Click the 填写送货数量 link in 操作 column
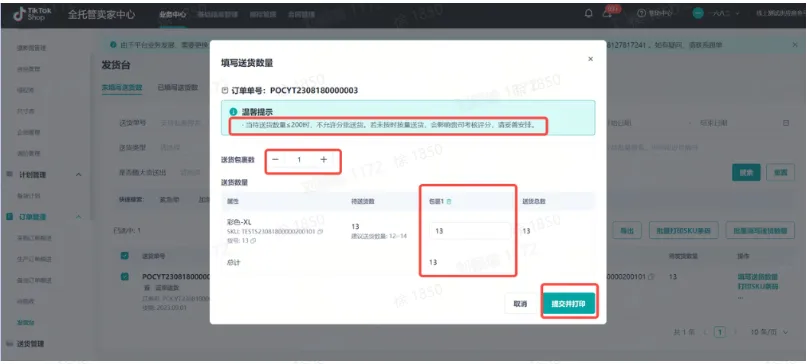 (758, 277)
